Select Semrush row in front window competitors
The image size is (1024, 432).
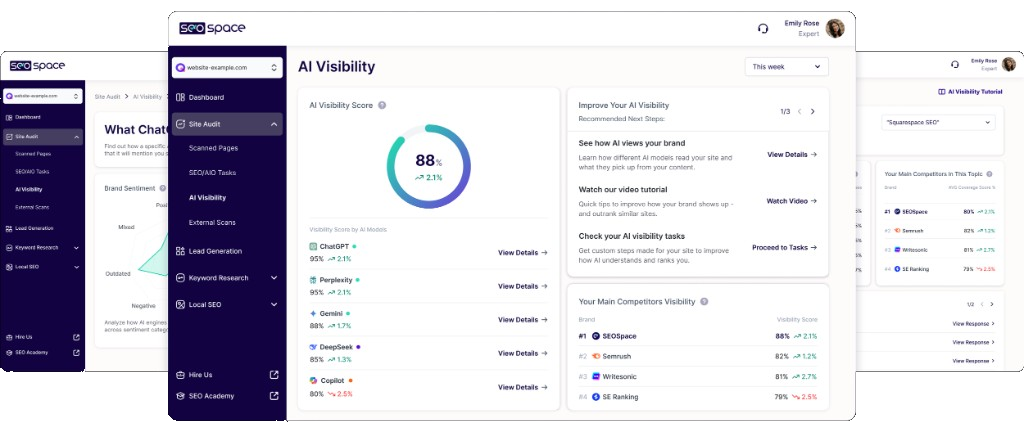697,356
